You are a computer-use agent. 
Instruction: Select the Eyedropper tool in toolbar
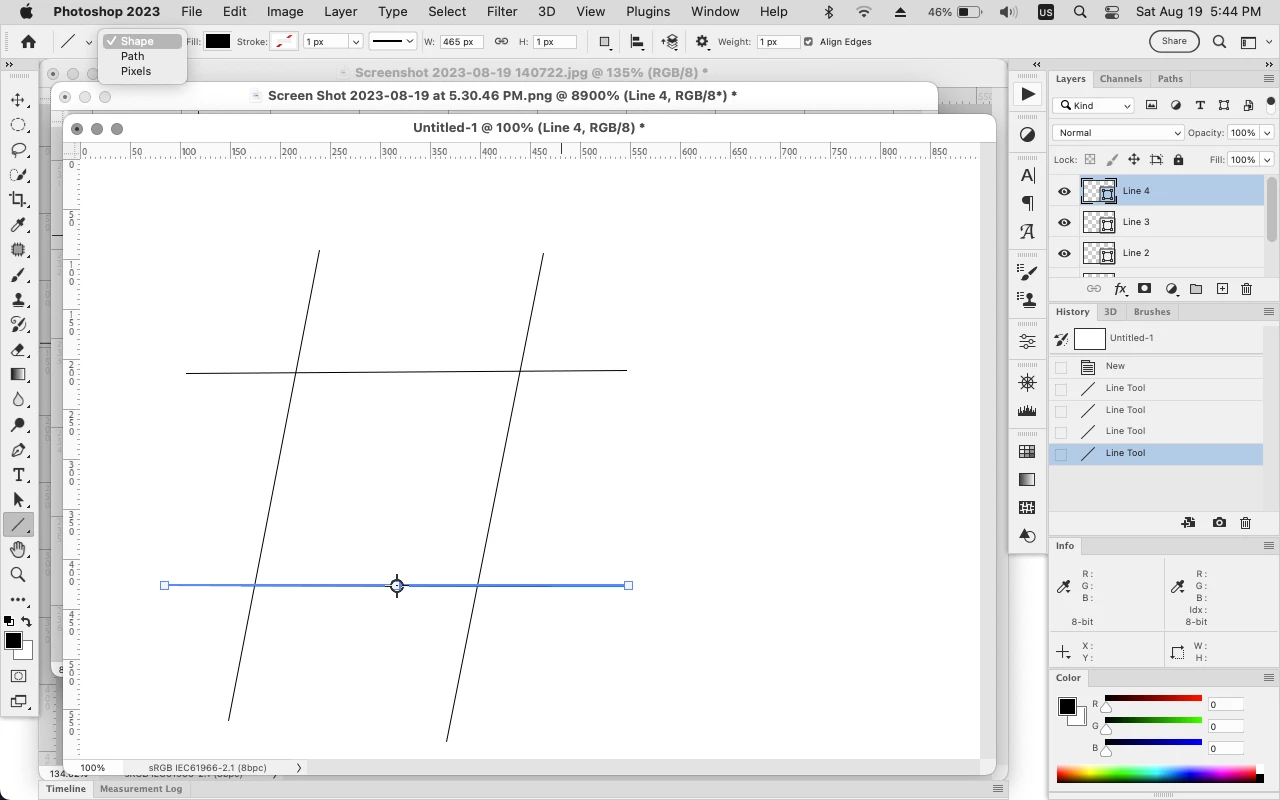(18, 225)
